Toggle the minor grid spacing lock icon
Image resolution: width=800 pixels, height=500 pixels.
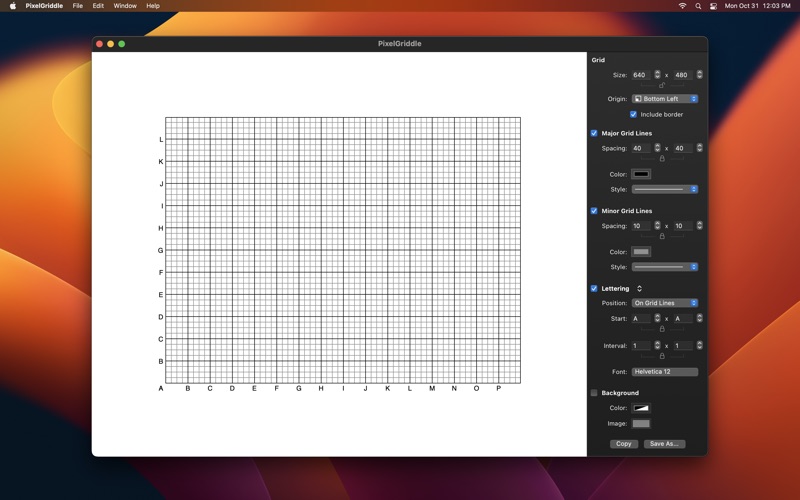coord(662,237)
